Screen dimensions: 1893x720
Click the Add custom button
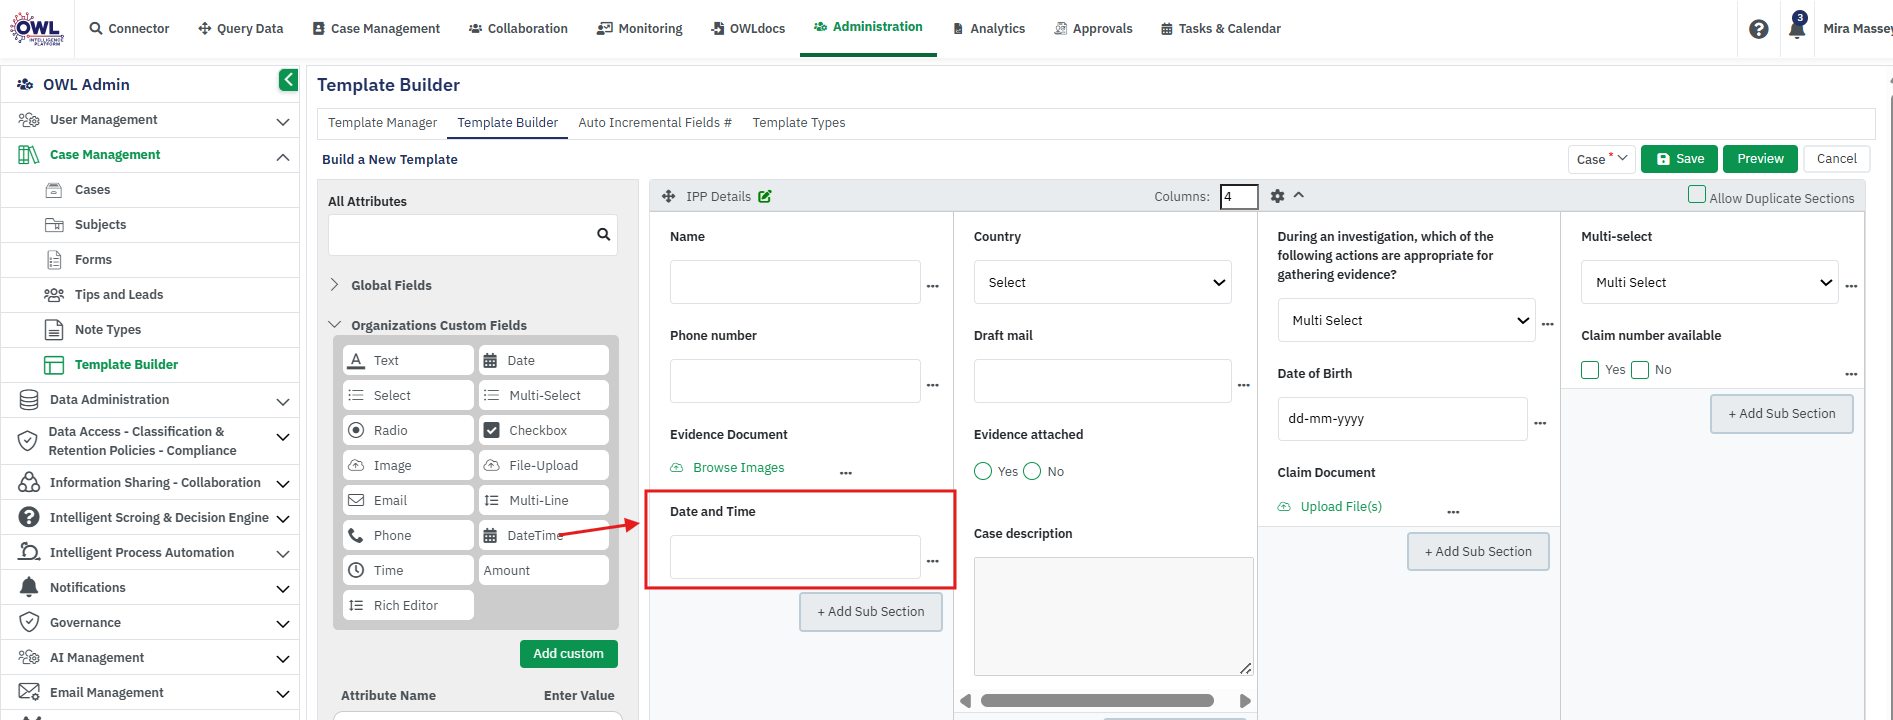568,653
